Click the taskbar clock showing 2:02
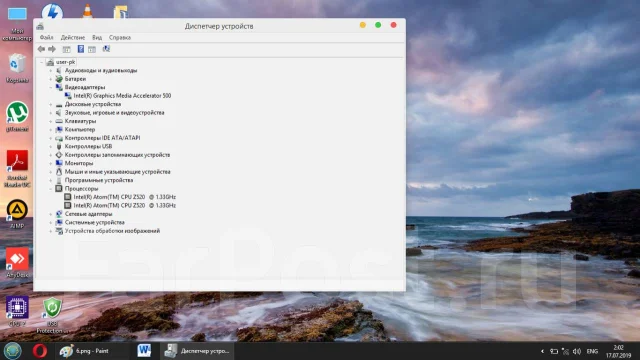The width and height of the screenshot is (640, 360). click(x=618, y=351)
